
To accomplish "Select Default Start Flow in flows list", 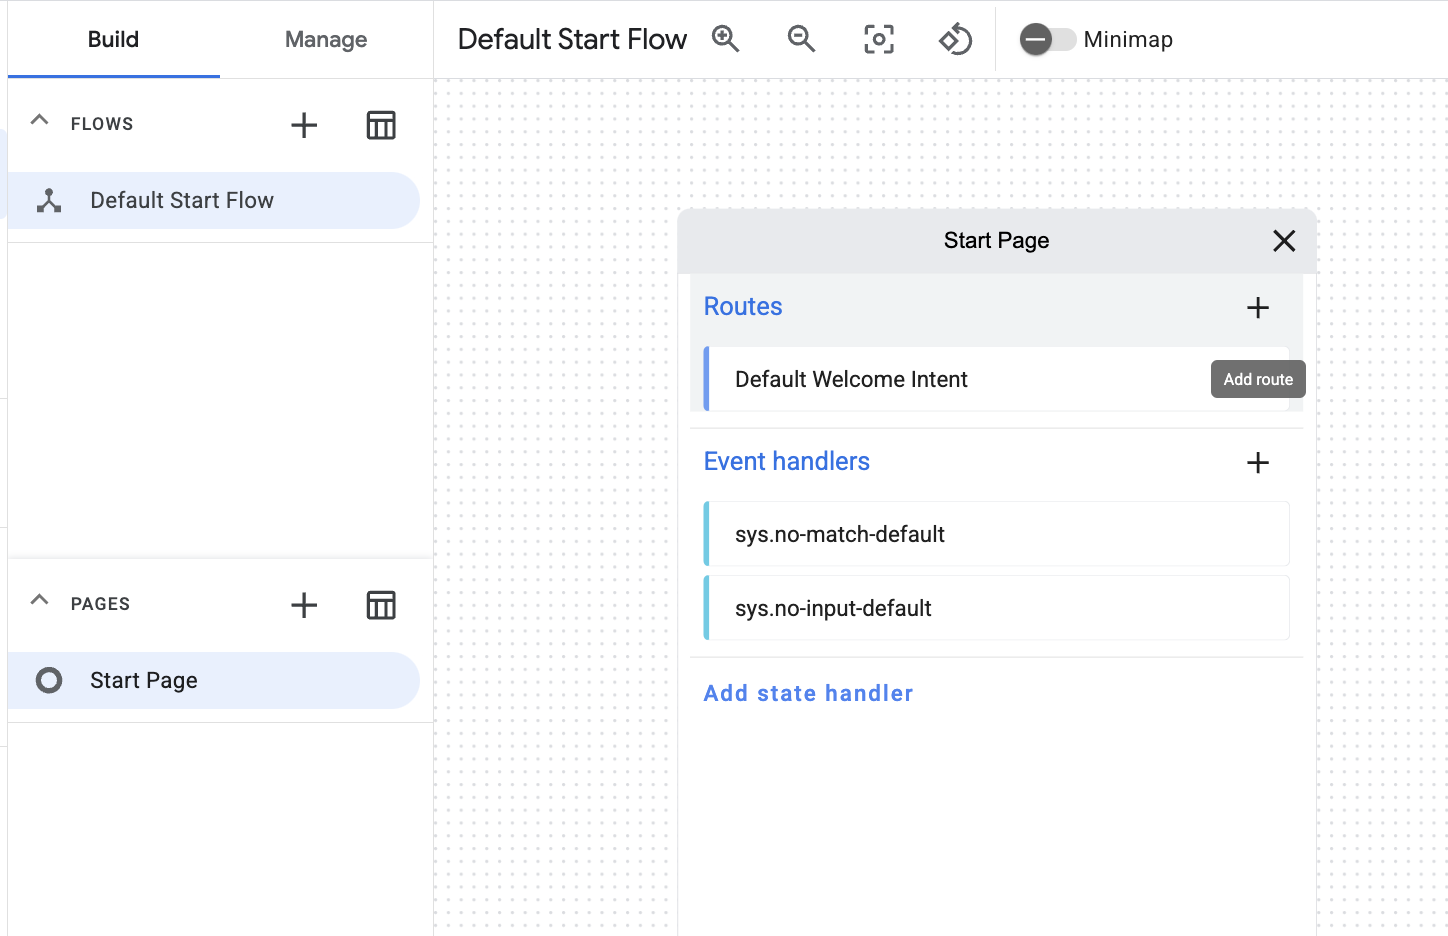I will (x=213, y=200).
